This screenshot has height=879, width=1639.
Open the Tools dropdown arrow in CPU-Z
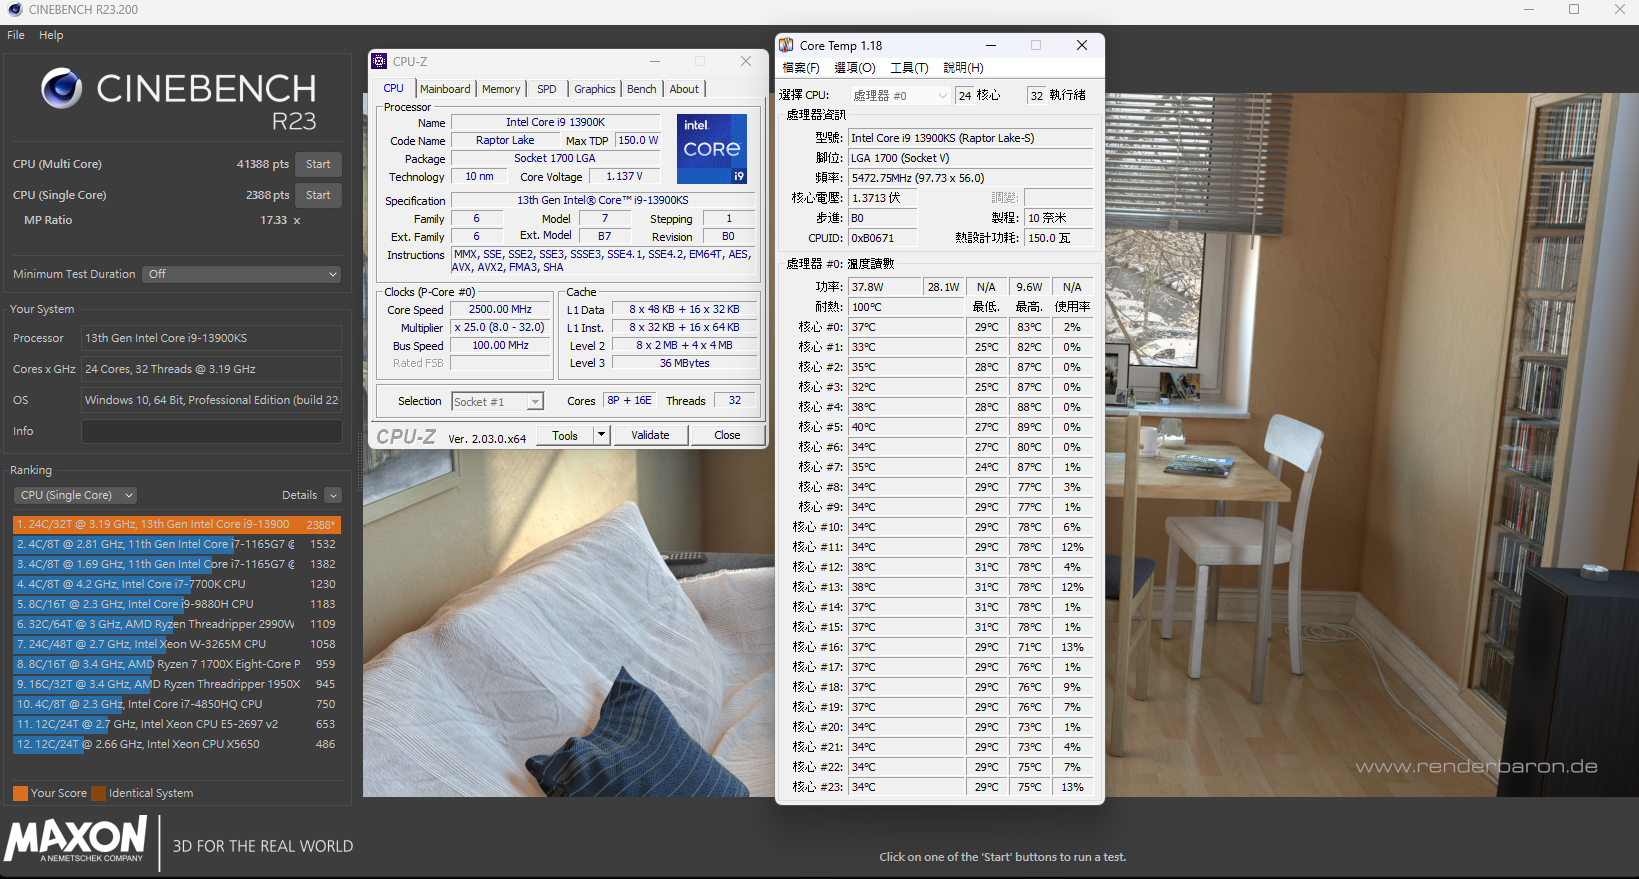(x=601, y=435)
